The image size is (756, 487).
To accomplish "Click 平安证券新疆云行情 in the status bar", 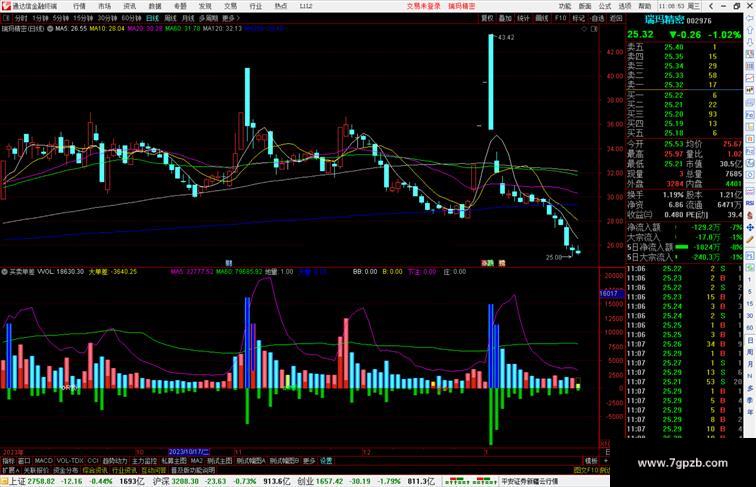I will point(529,481).
